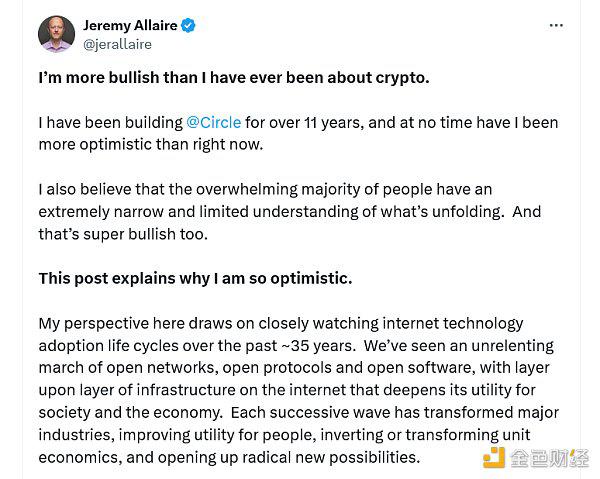Image resolution: width=600 pixels, height=479 pixels.
Task: Click the orange Jinse Finance watermark logo
Action: click(494, 457)
